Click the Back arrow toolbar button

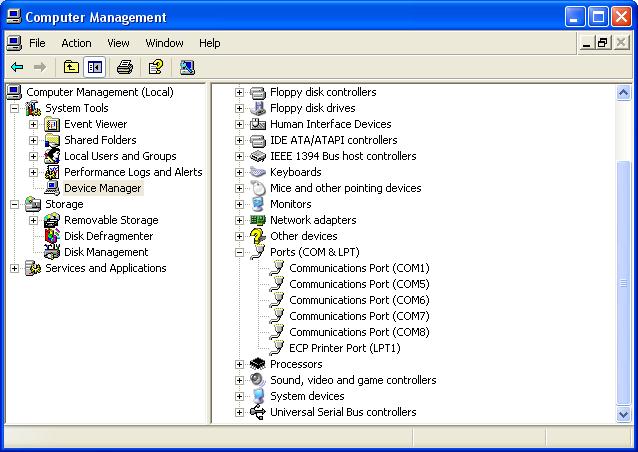pyautogui.click(x=17, y=67)
